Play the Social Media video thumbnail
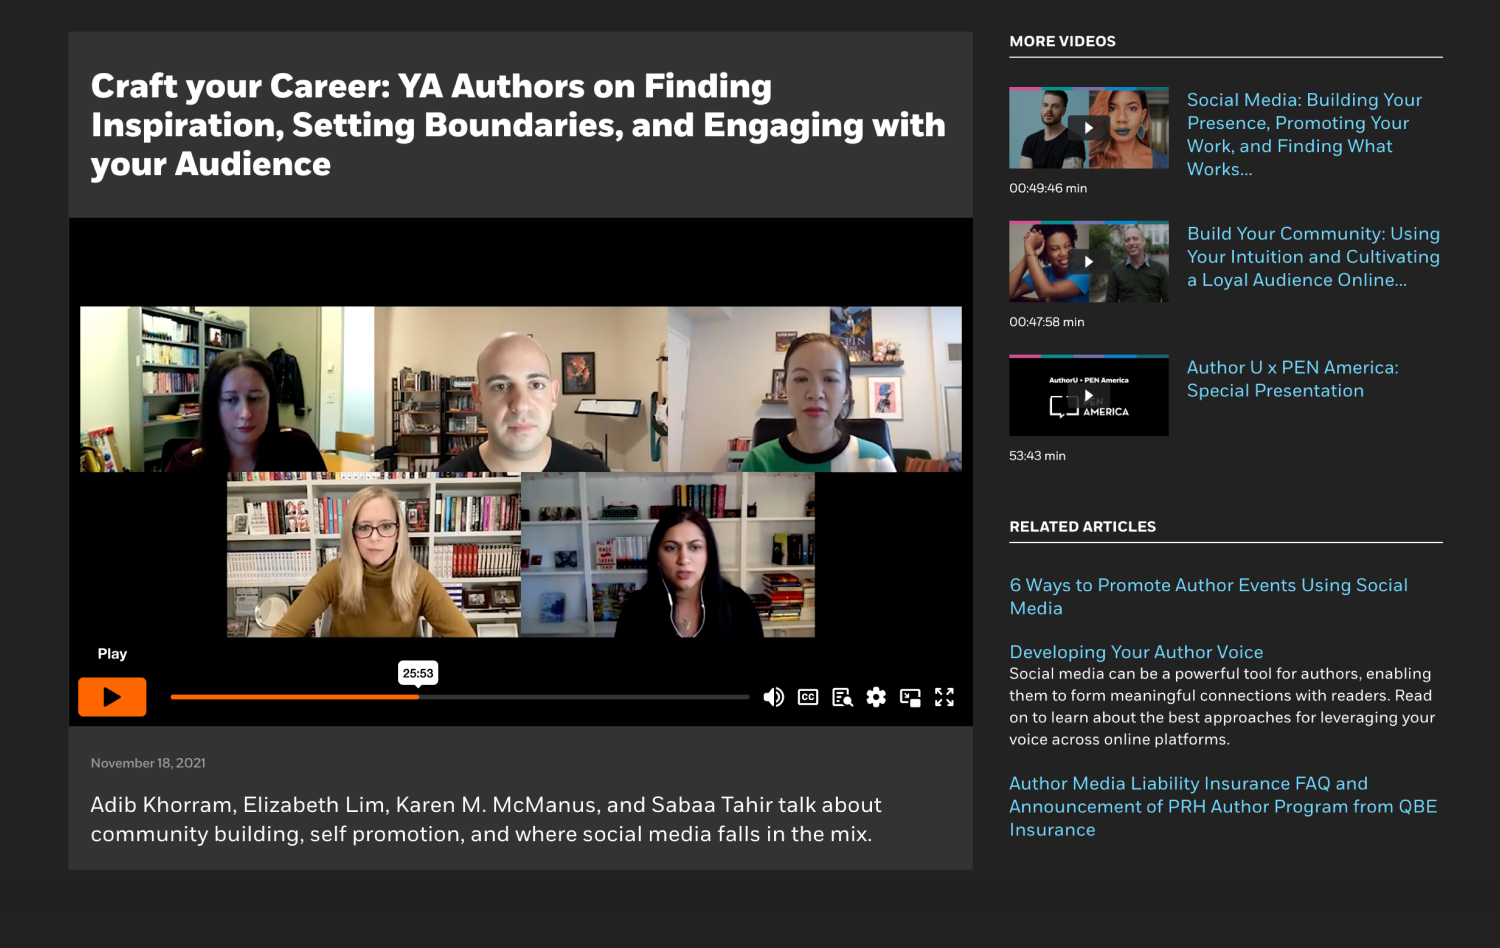Screen dimensions: 1500x948 (1089, 128)
